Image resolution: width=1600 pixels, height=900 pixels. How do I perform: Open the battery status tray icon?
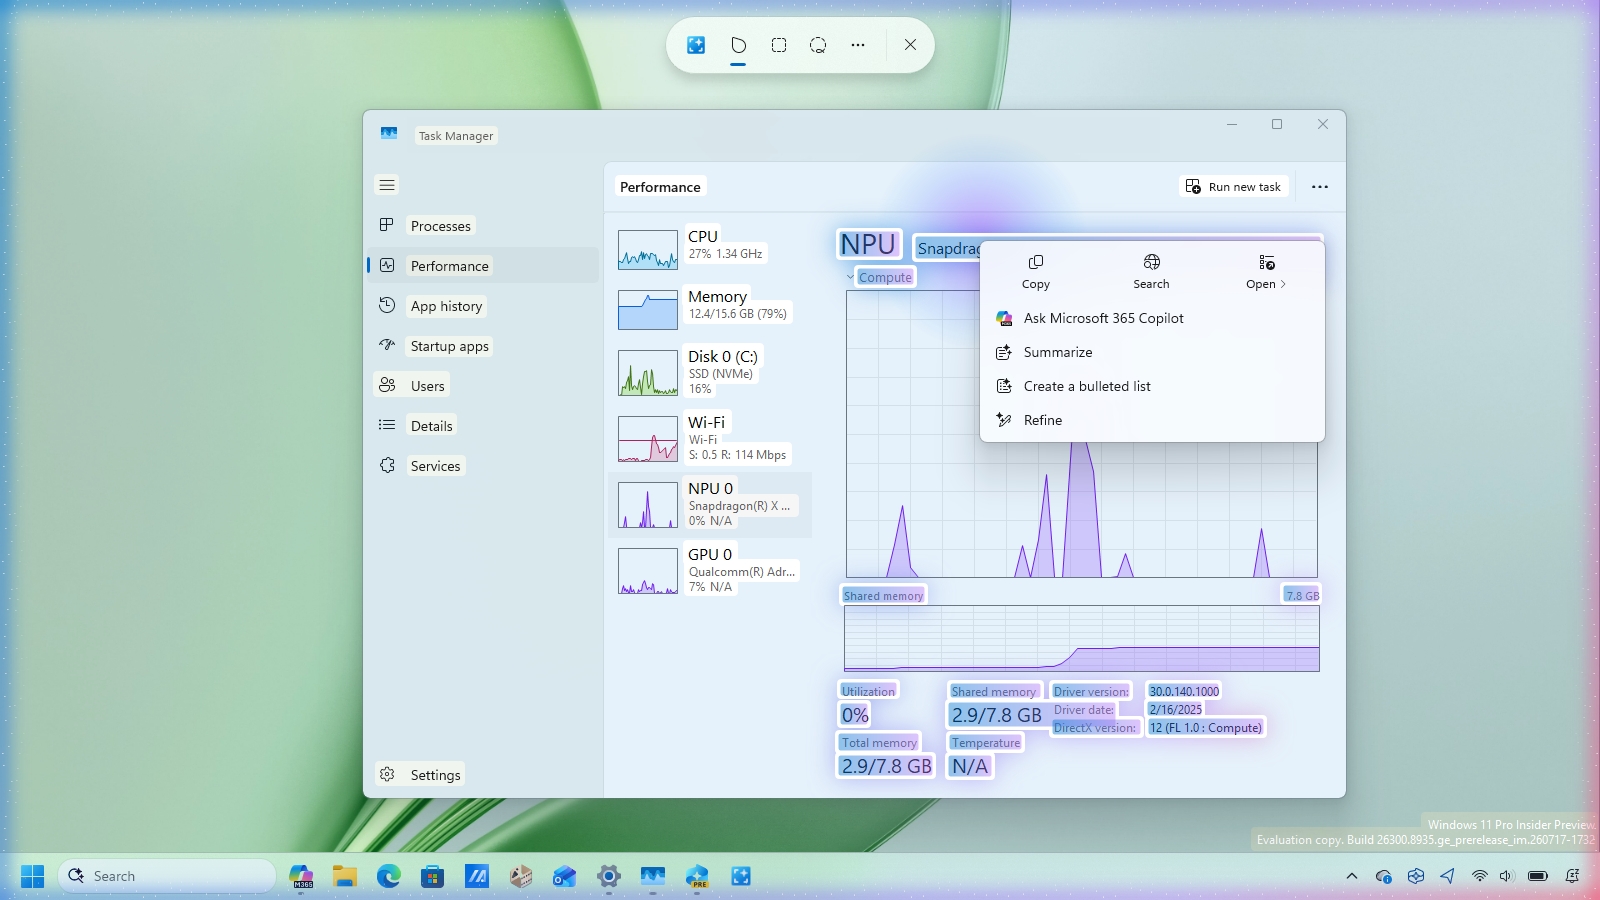1538,876
